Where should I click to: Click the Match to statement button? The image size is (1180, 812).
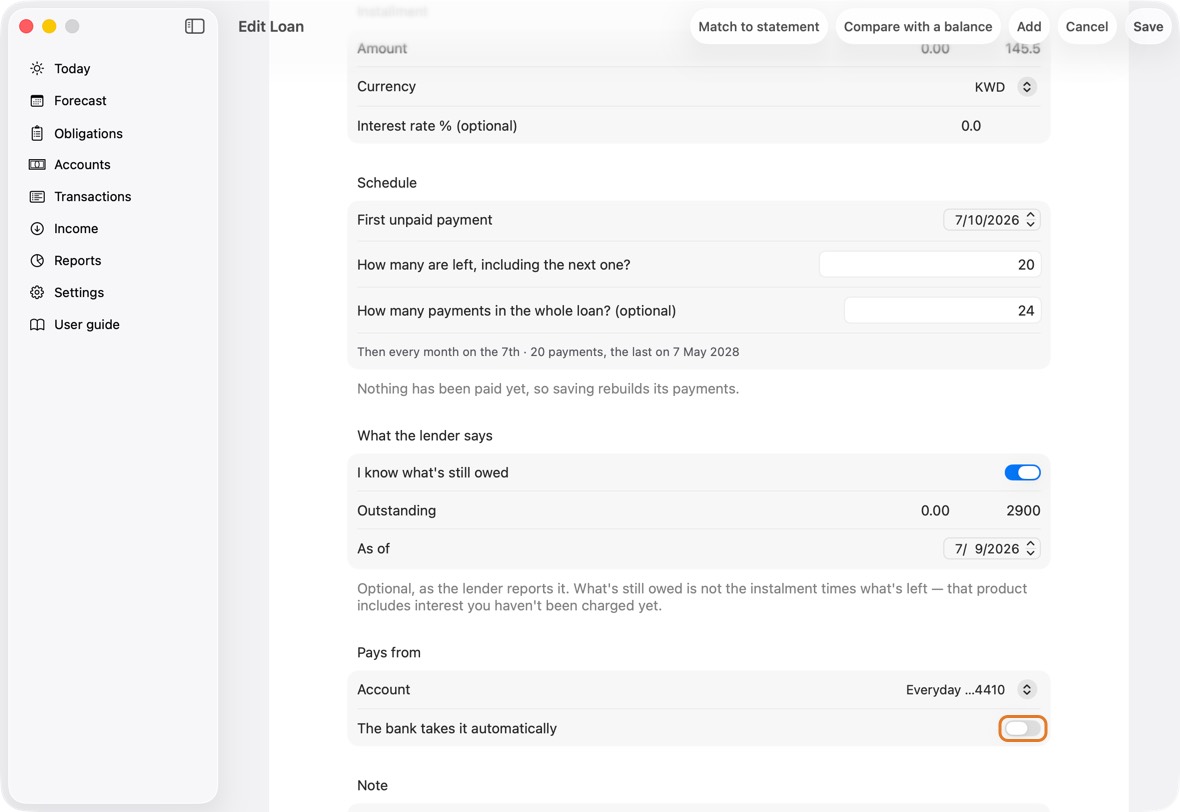(759, 26)
